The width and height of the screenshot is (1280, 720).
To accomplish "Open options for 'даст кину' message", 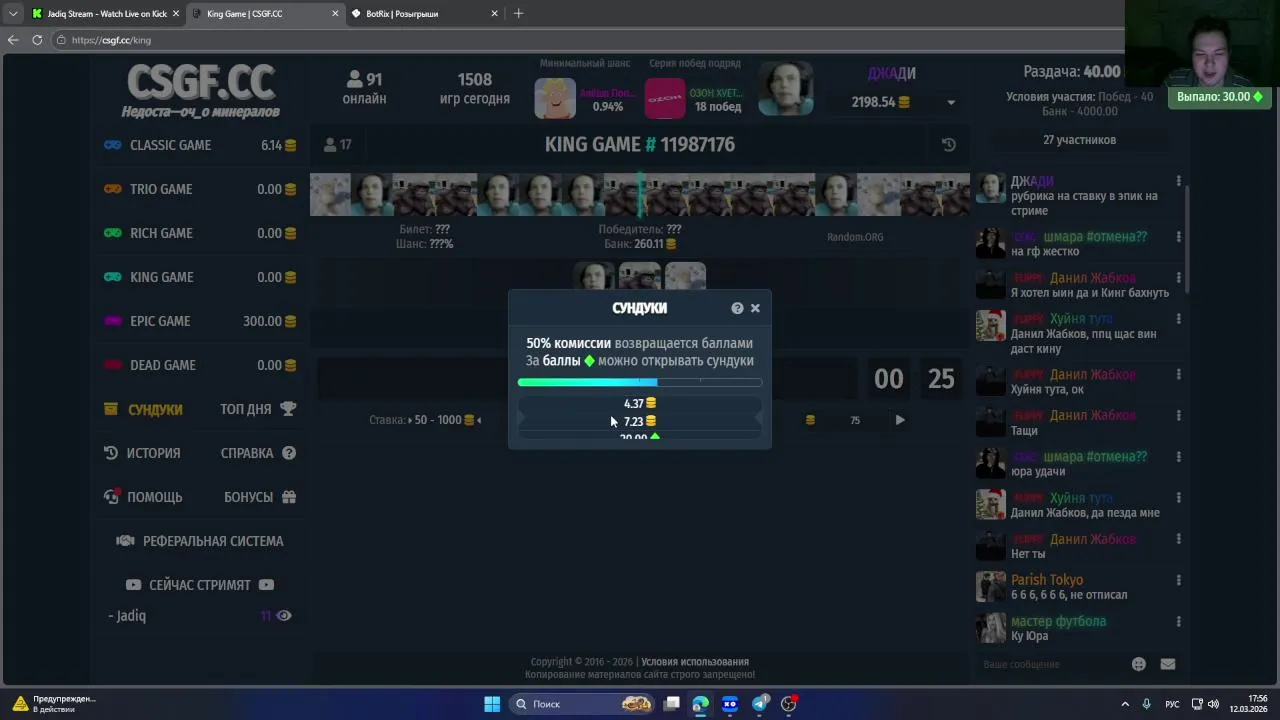I will pos(1179,319).
